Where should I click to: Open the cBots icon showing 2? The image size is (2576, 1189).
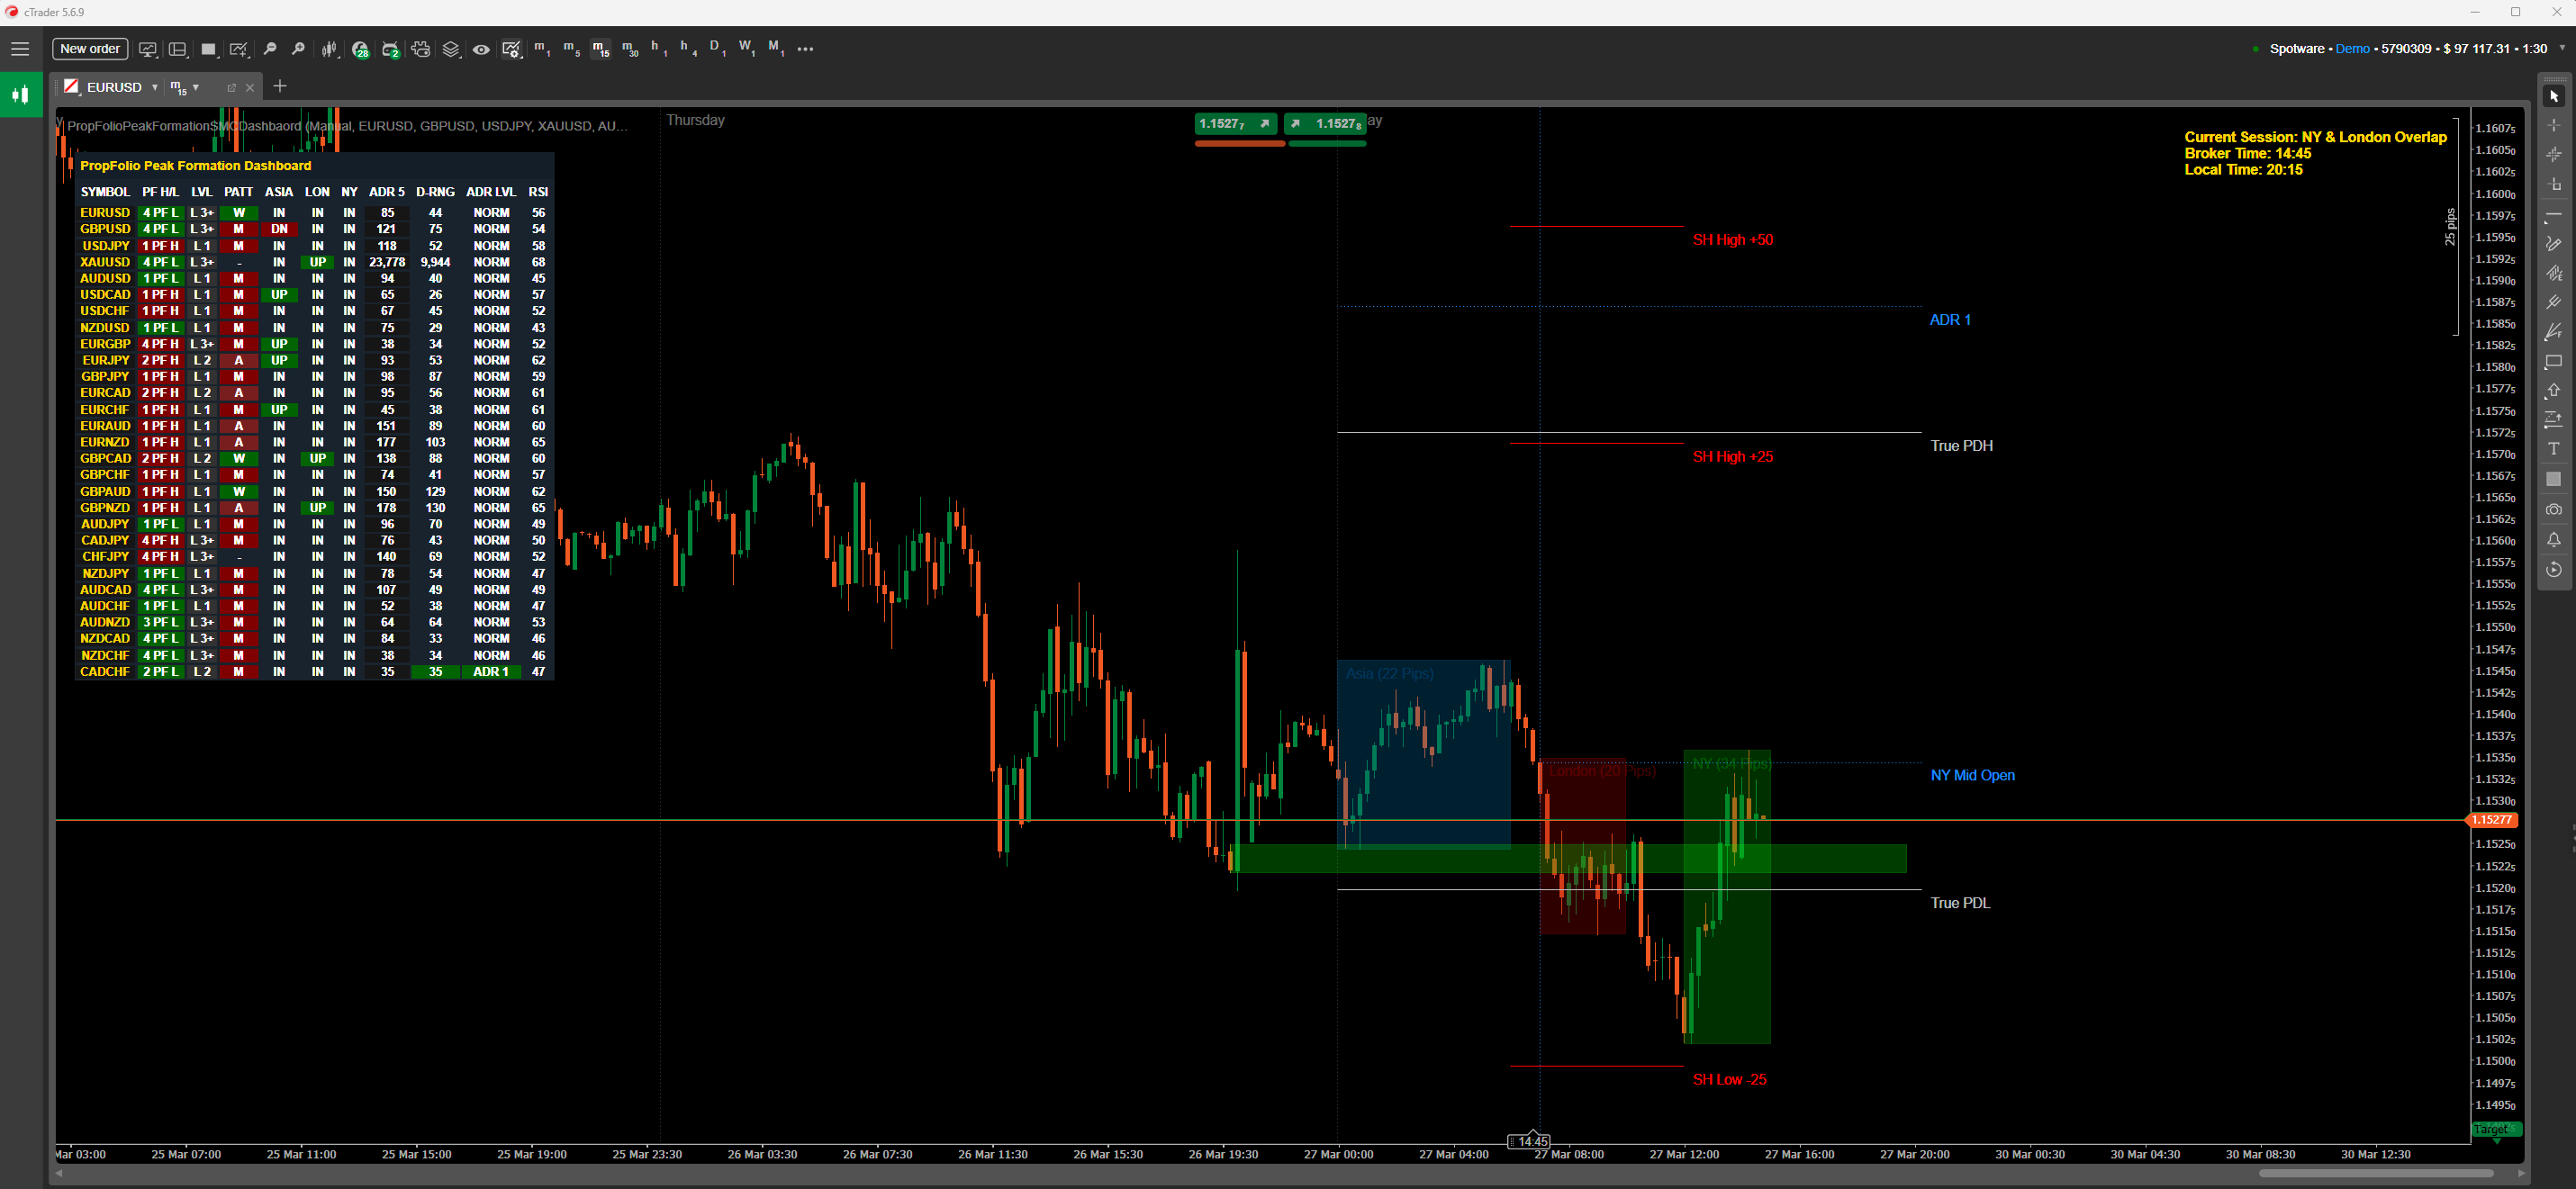pos(390,49)
